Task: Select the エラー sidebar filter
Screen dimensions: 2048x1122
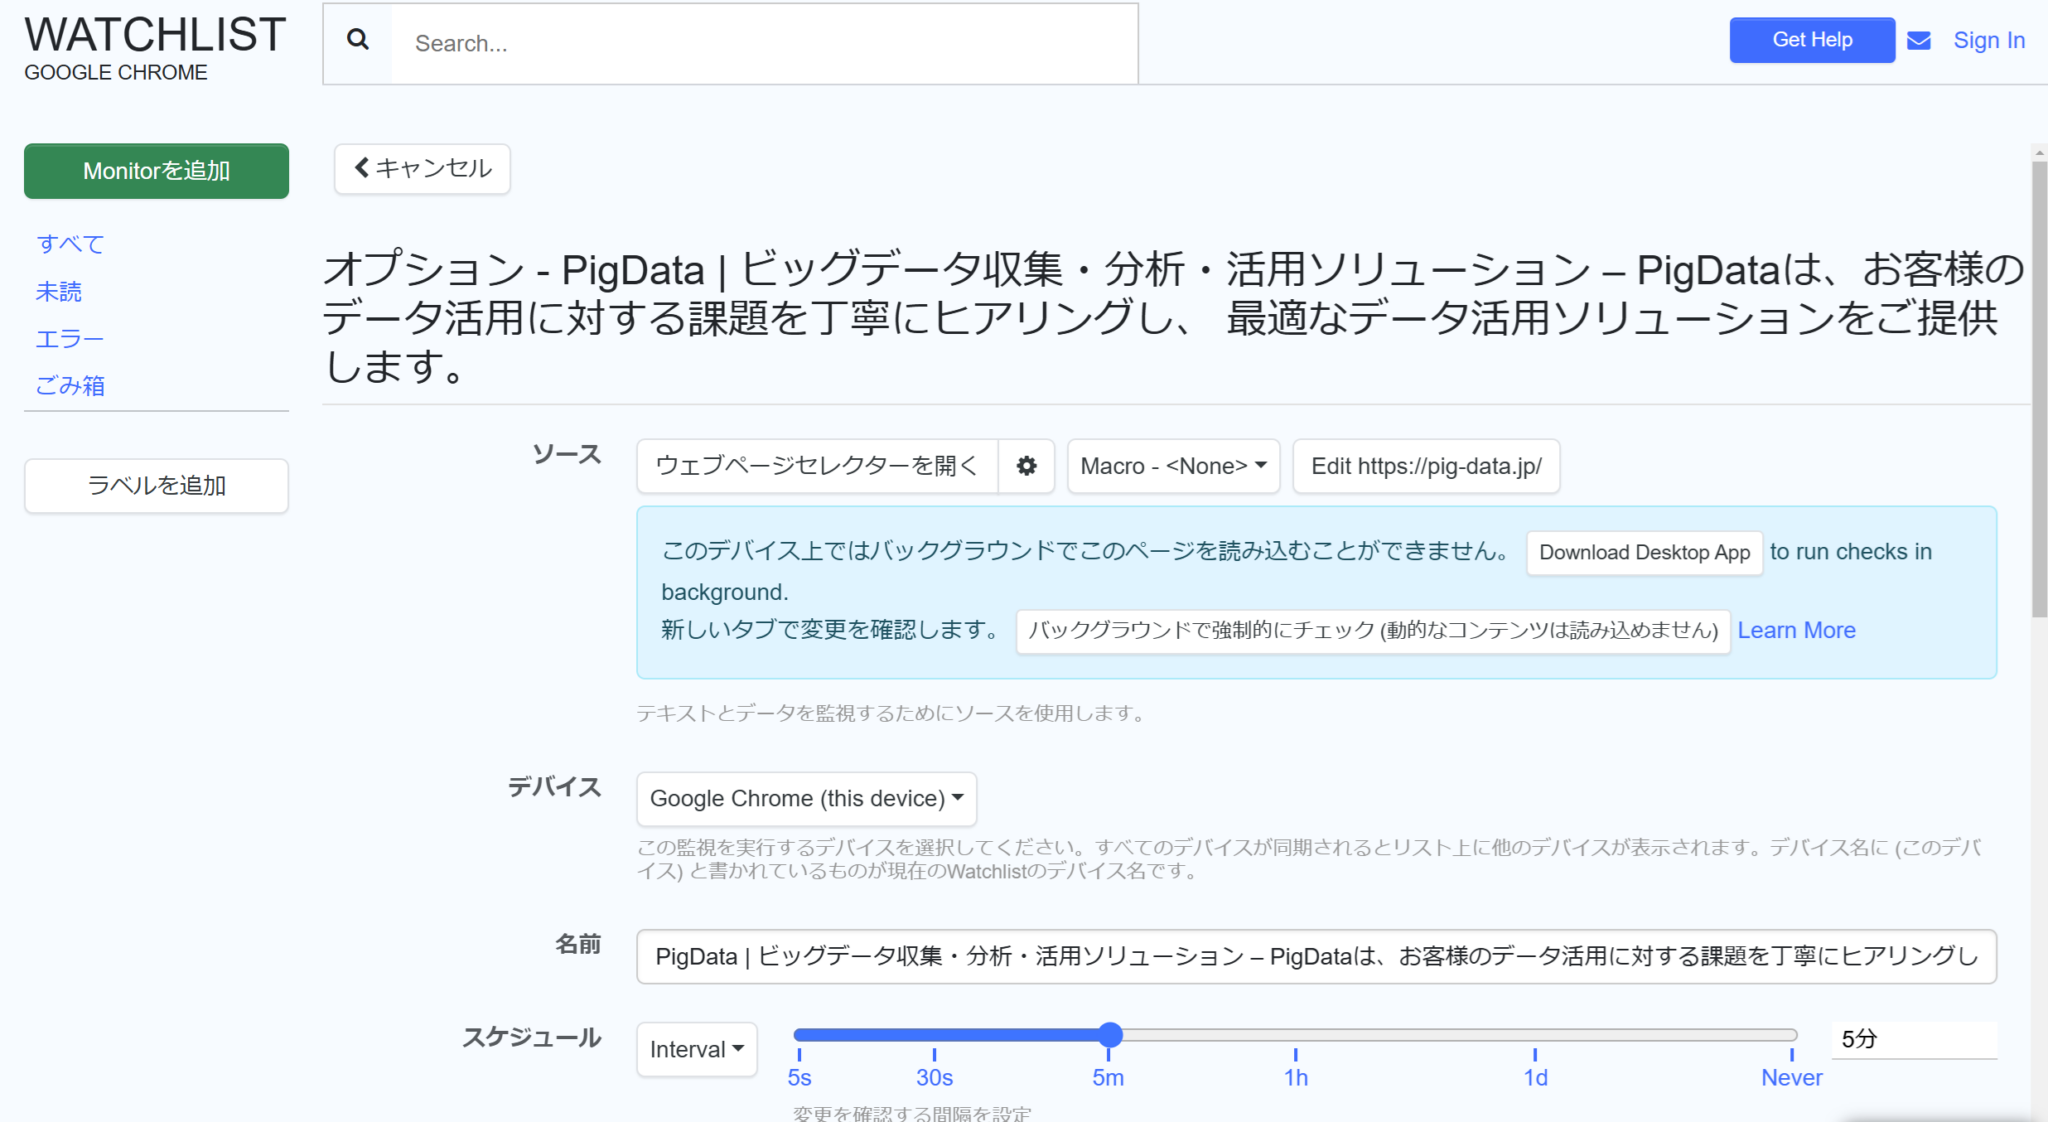Action: [69, 338]
